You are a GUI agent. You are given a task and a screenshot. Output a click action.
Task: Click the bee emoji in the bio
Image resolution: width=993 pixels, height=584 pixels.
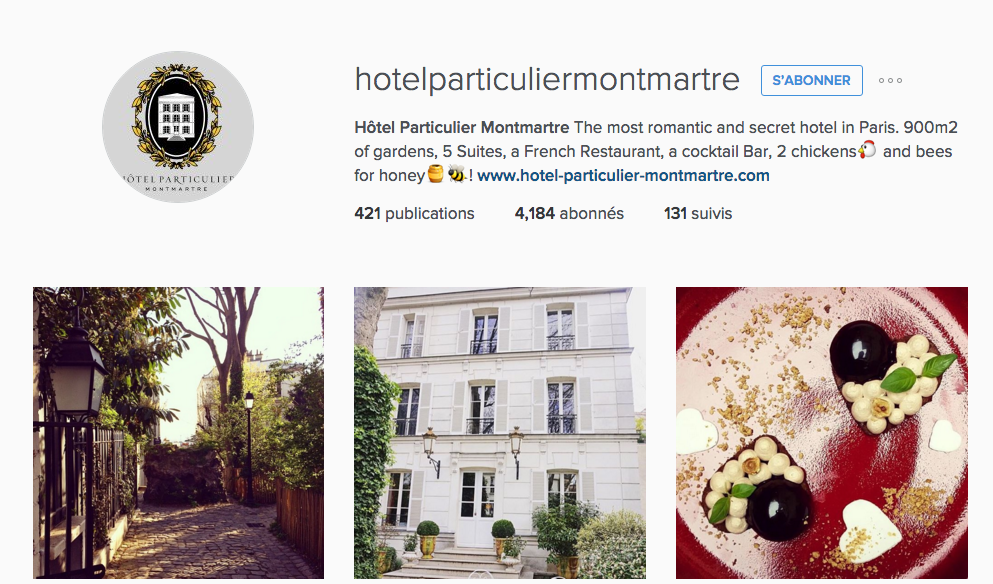pyautogui.click(x=457, y=174)
